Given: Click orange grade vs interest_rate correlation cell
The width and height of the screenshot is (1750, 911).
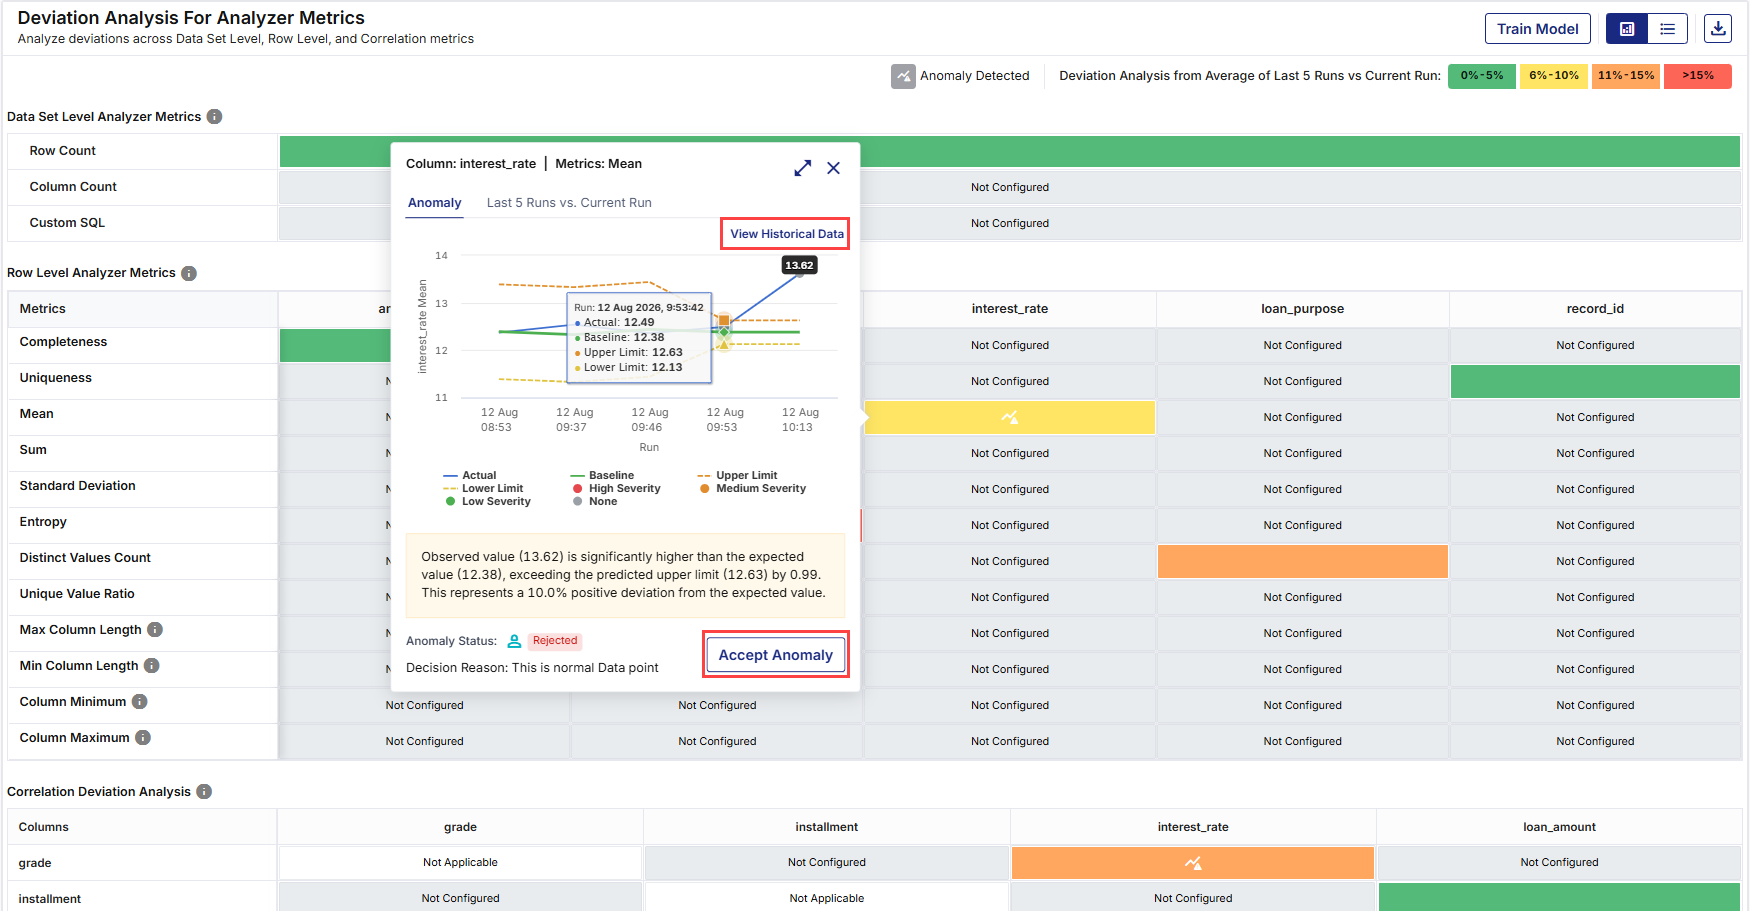Looking at the screenshot, I should tap(1193, 863).
